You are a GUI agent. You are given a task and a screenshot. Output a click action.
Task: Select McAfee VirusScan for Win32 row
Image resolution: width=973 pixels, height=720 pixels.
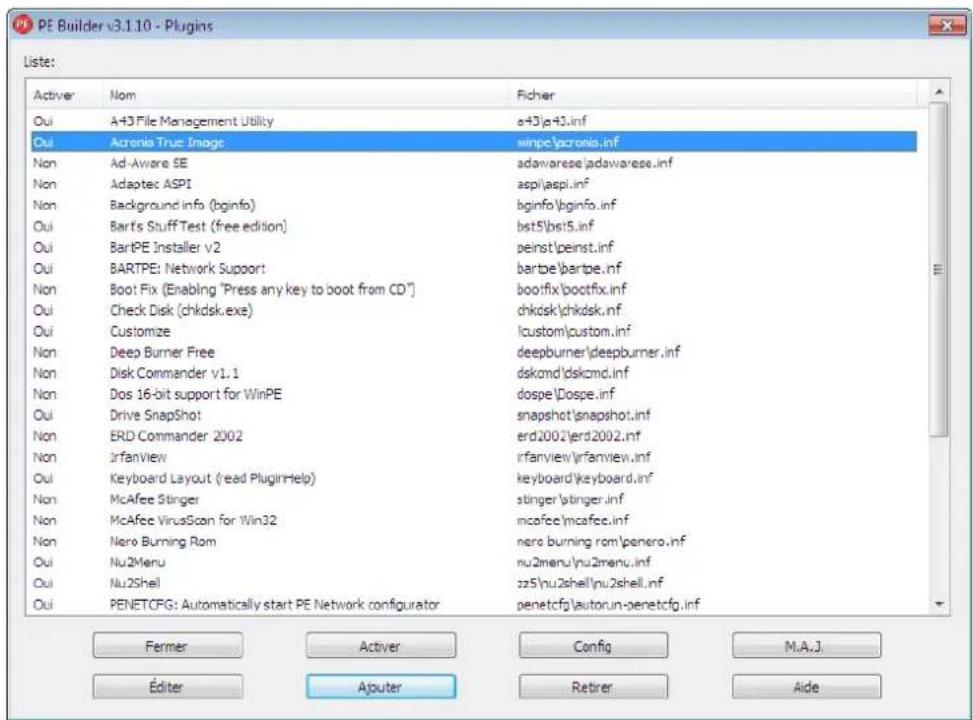point(473,520)
